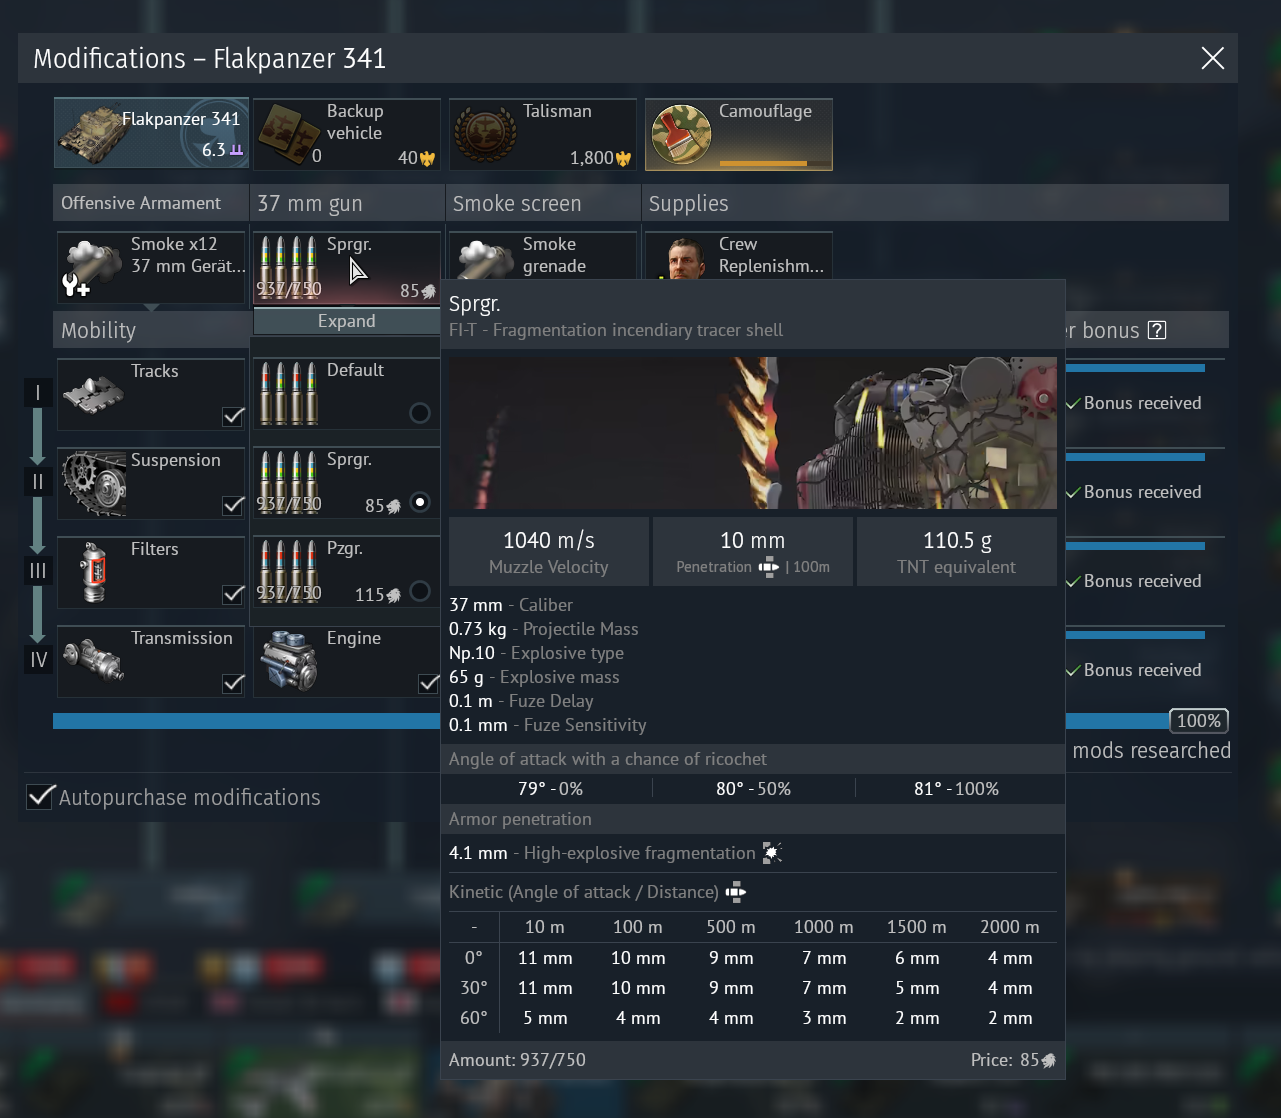
Task: Click the Crew Replenishment portrait icon
Action: (685, 259)
